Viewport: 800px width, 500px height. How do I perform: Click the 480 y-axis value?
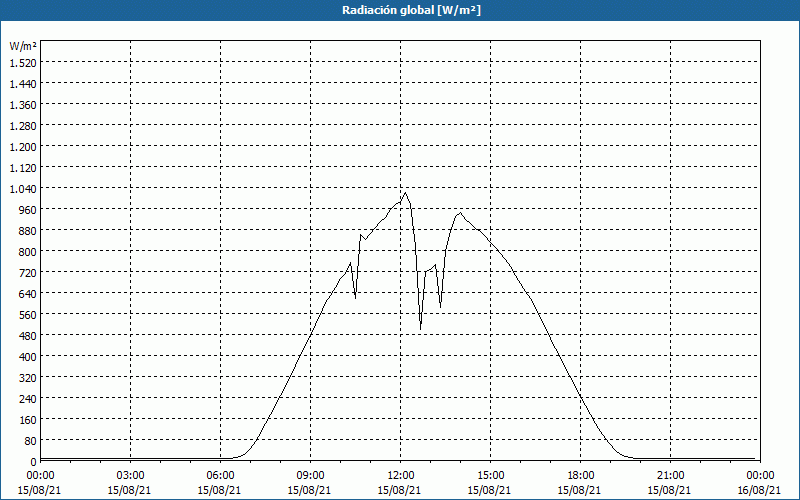(29, 336)
